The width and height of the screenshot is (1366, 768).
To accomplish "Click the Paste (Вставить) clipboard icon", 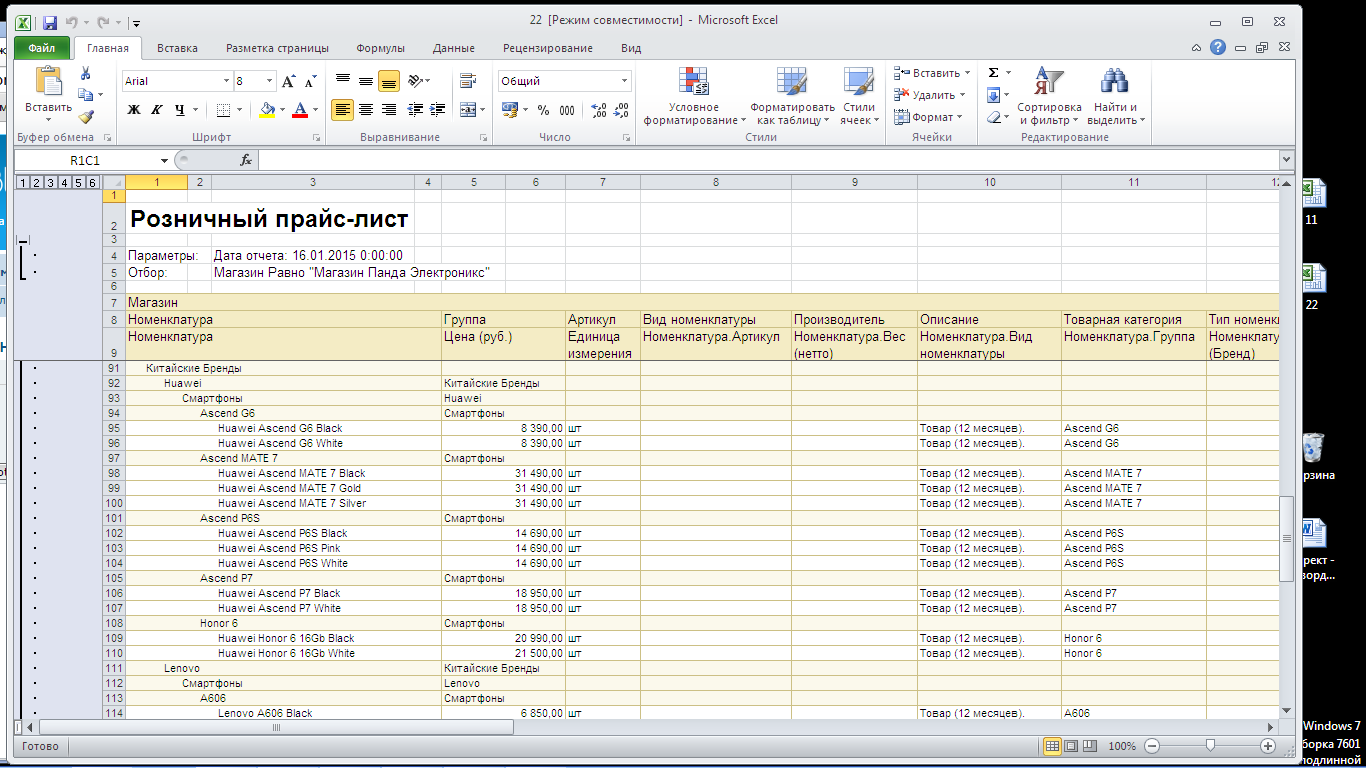I will 48,82.
